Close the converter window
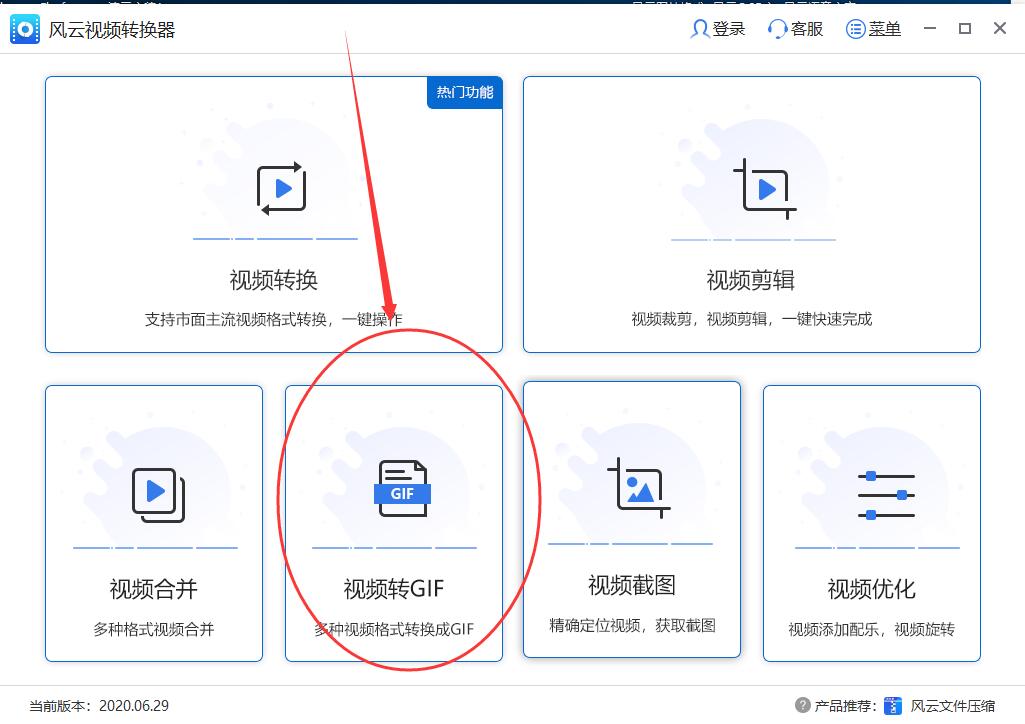 (x=1000, y=28)
